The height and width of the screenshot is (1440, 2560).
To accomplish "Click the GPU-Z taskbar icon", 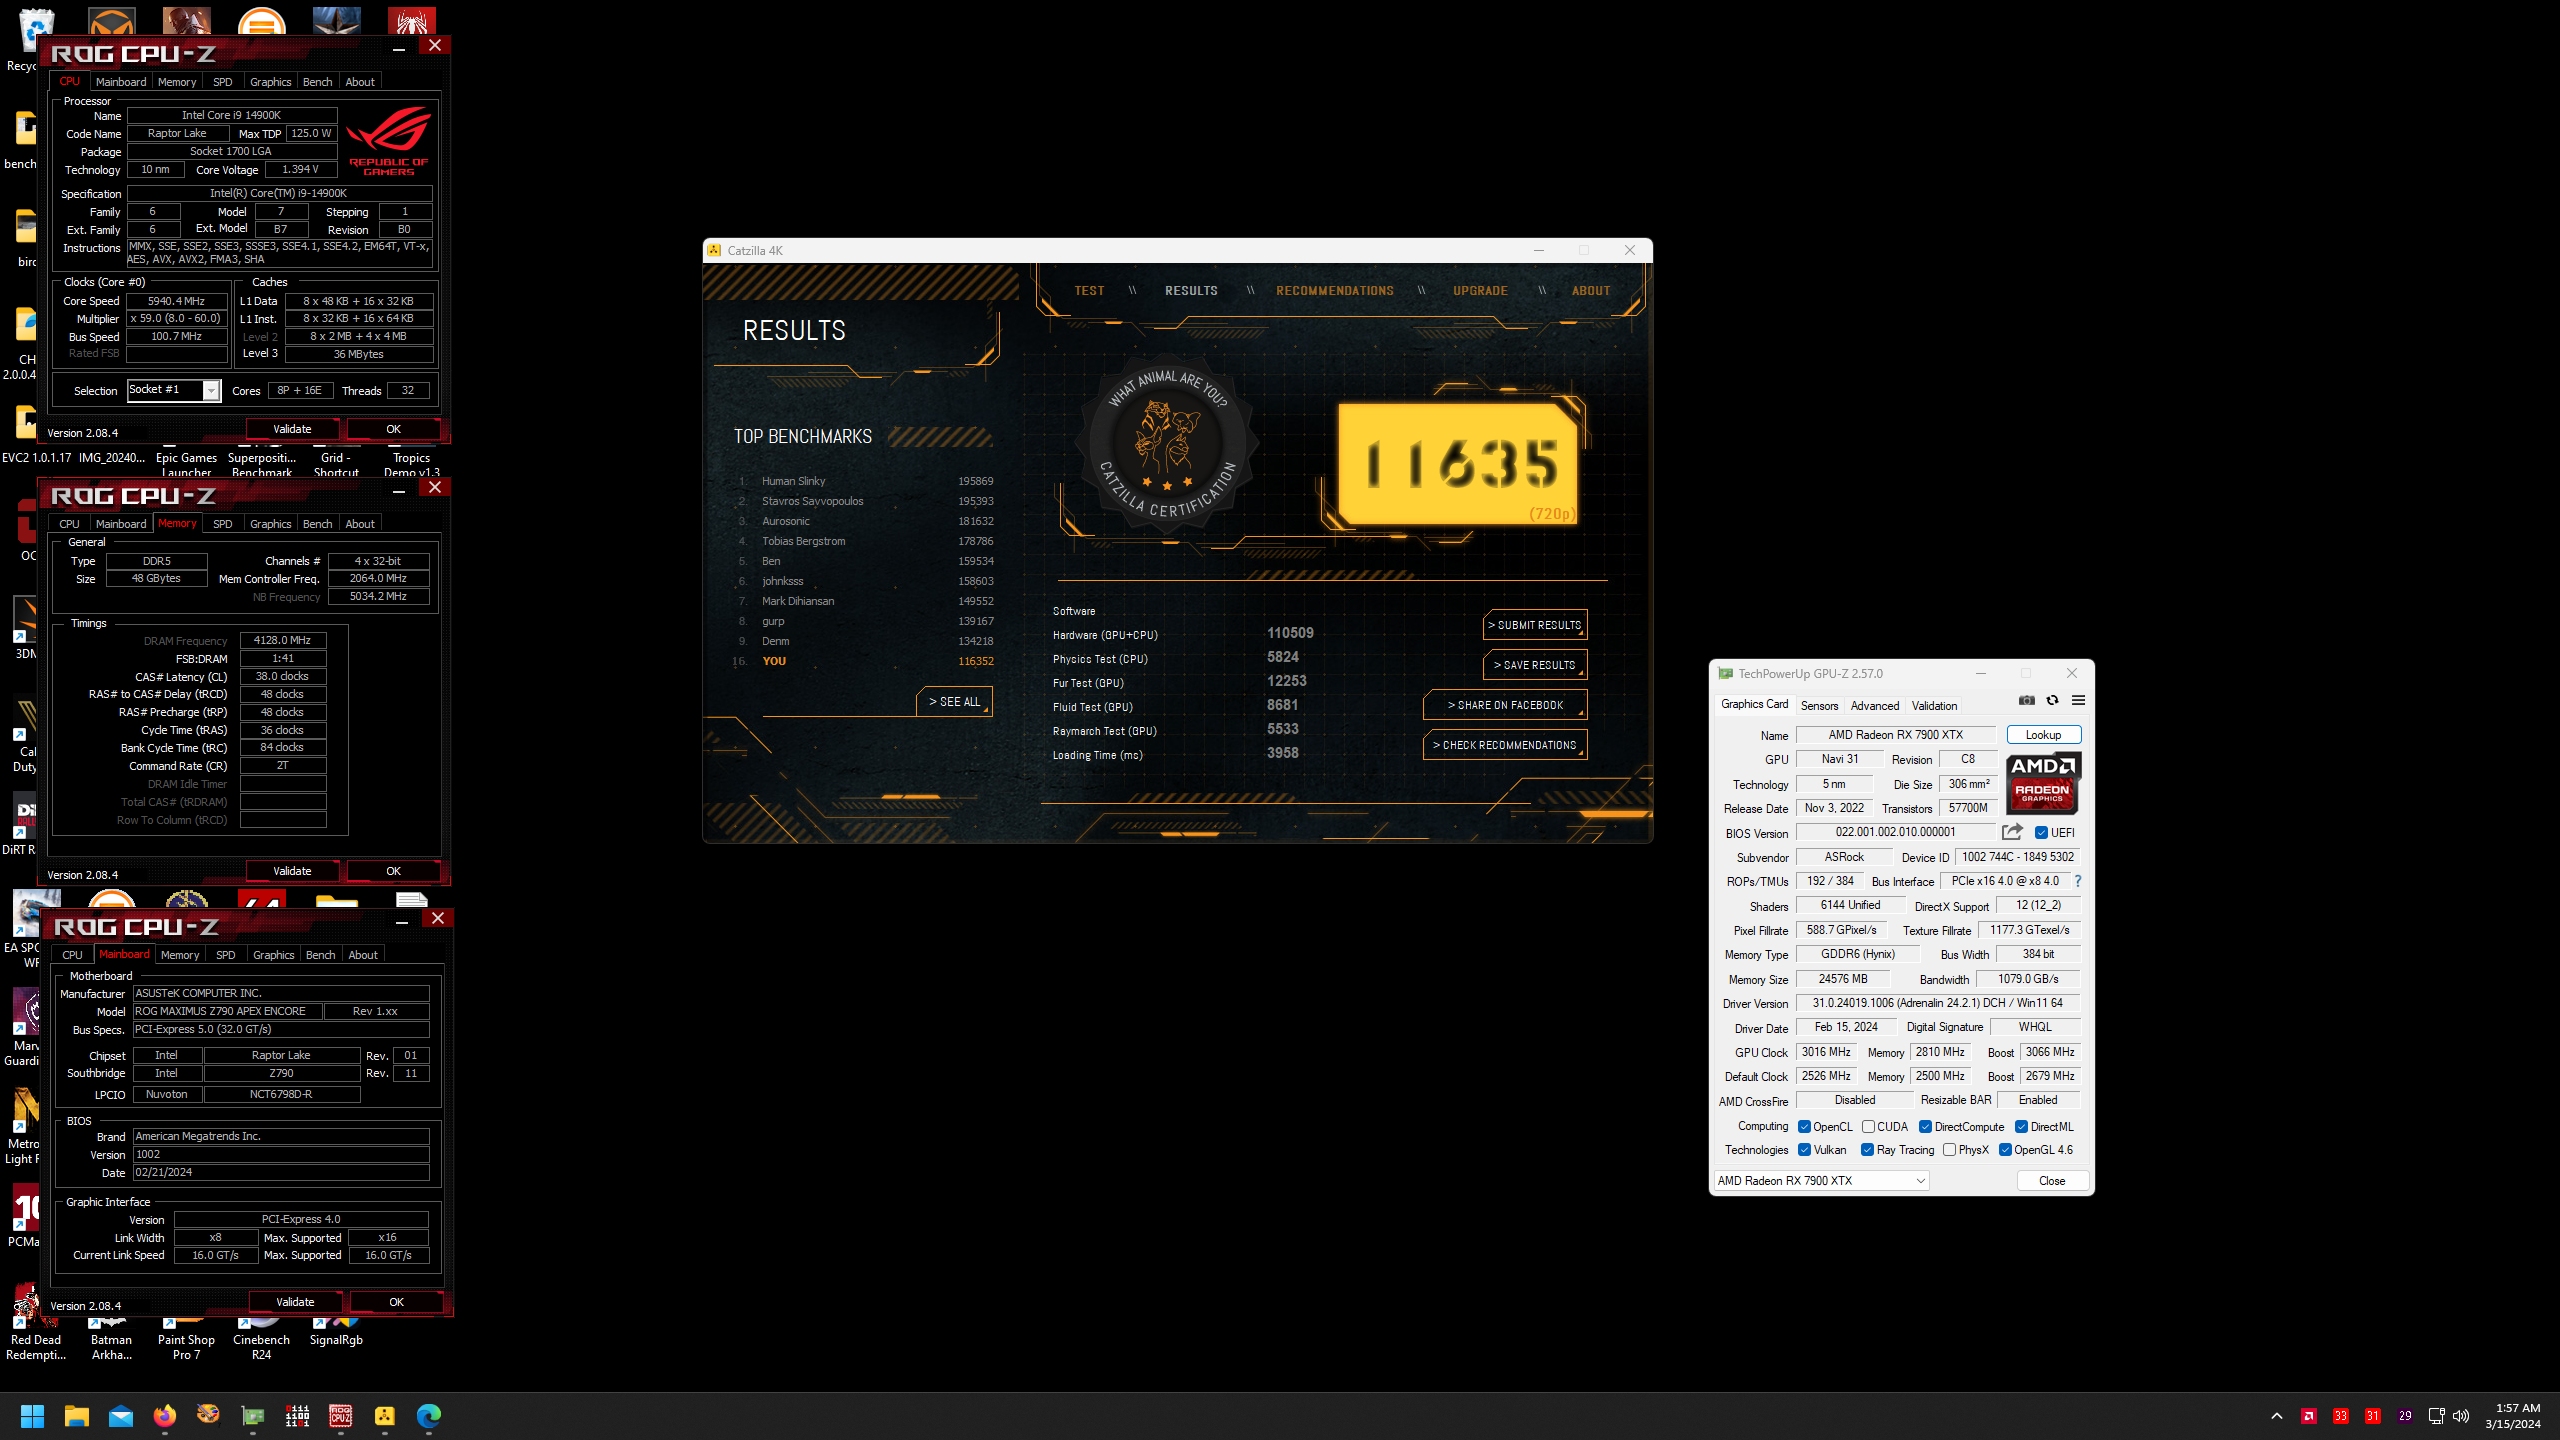I will tap(253, 1416).
